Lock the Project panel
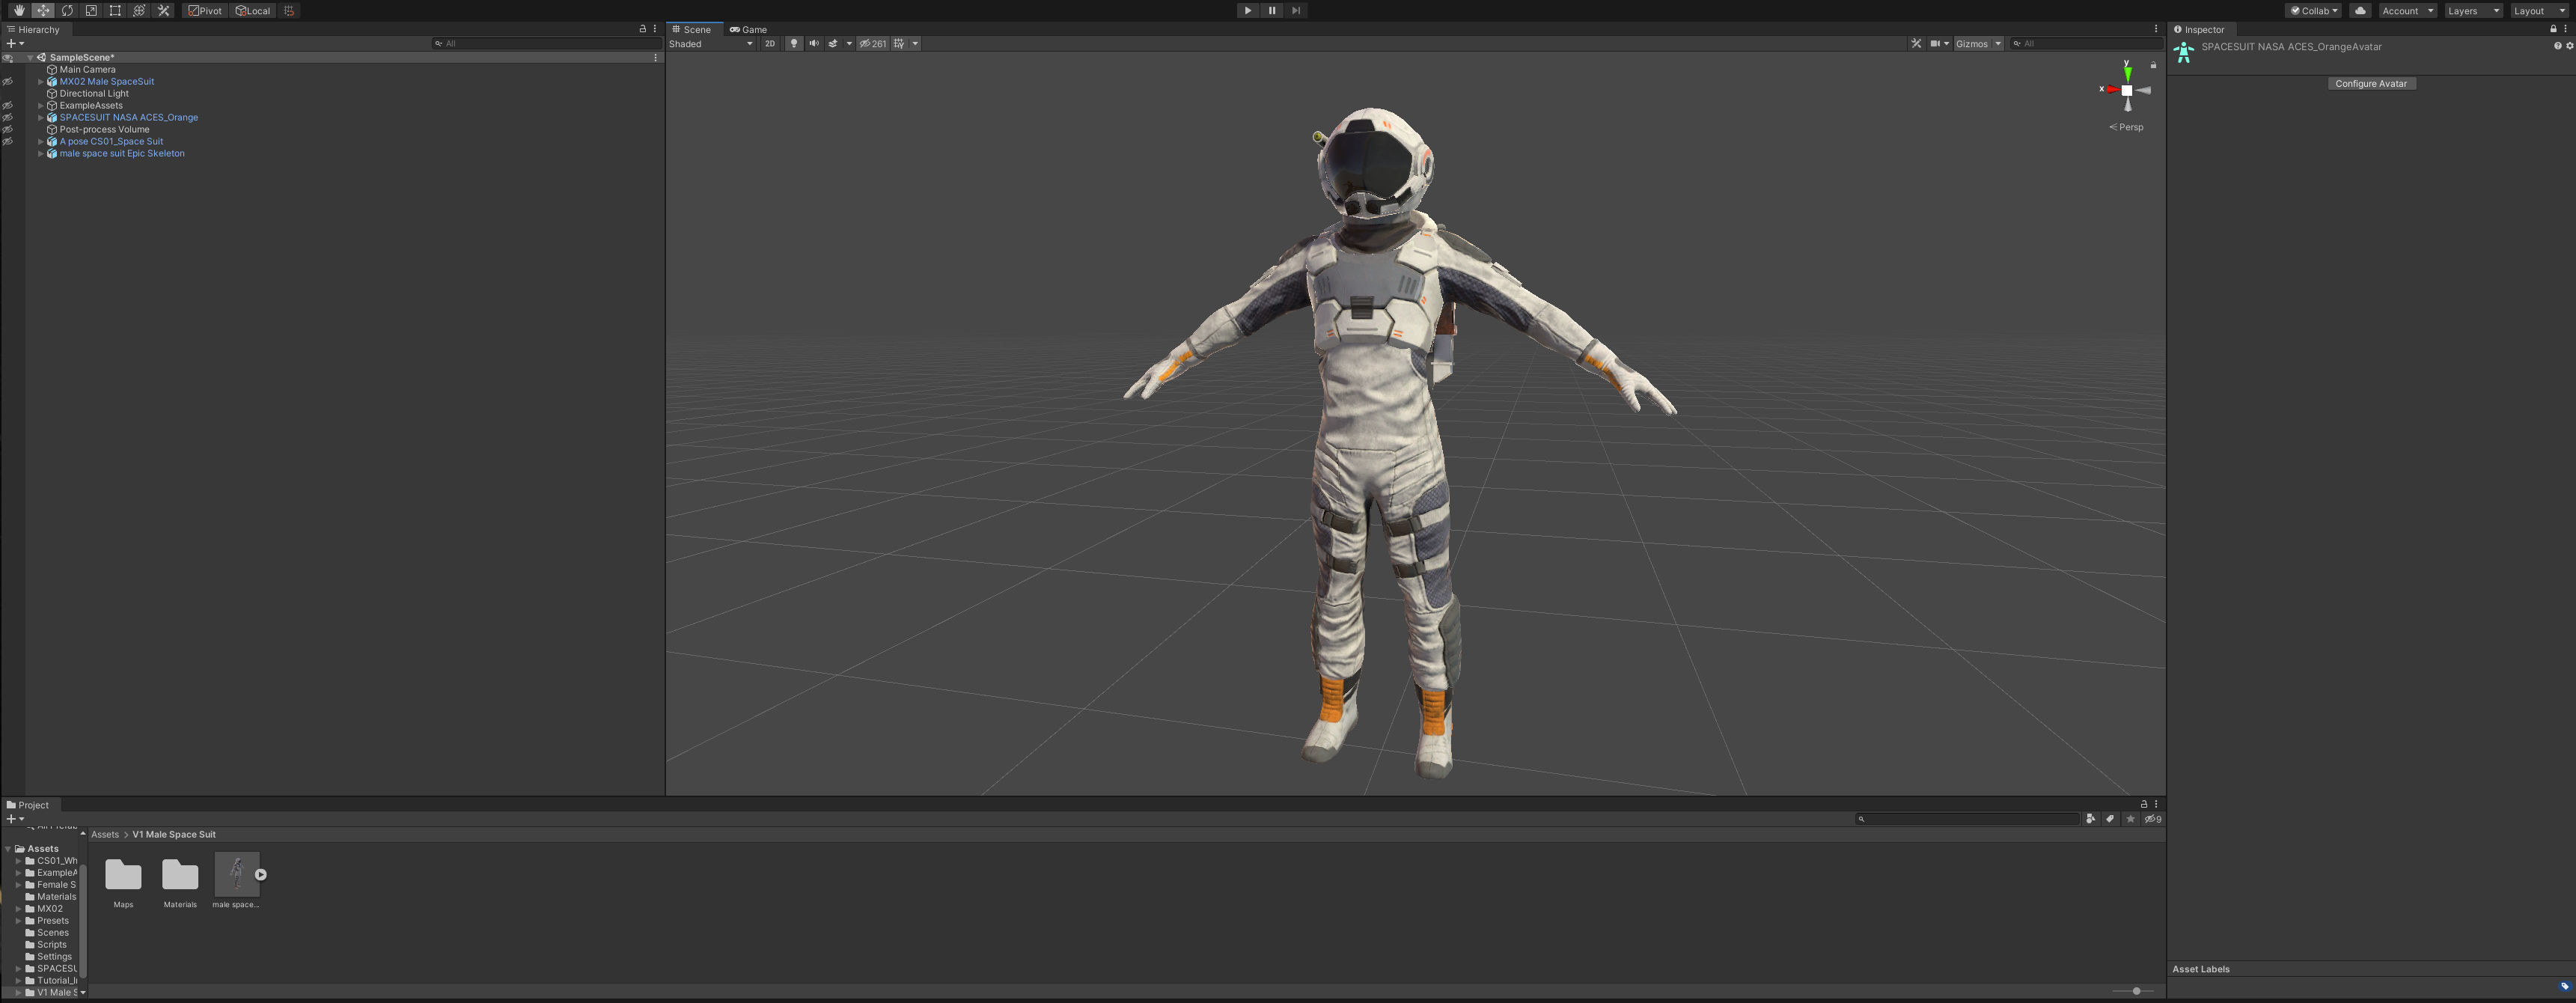Viewport: 2576px width, 1003px height. [x=2143, y=804]
